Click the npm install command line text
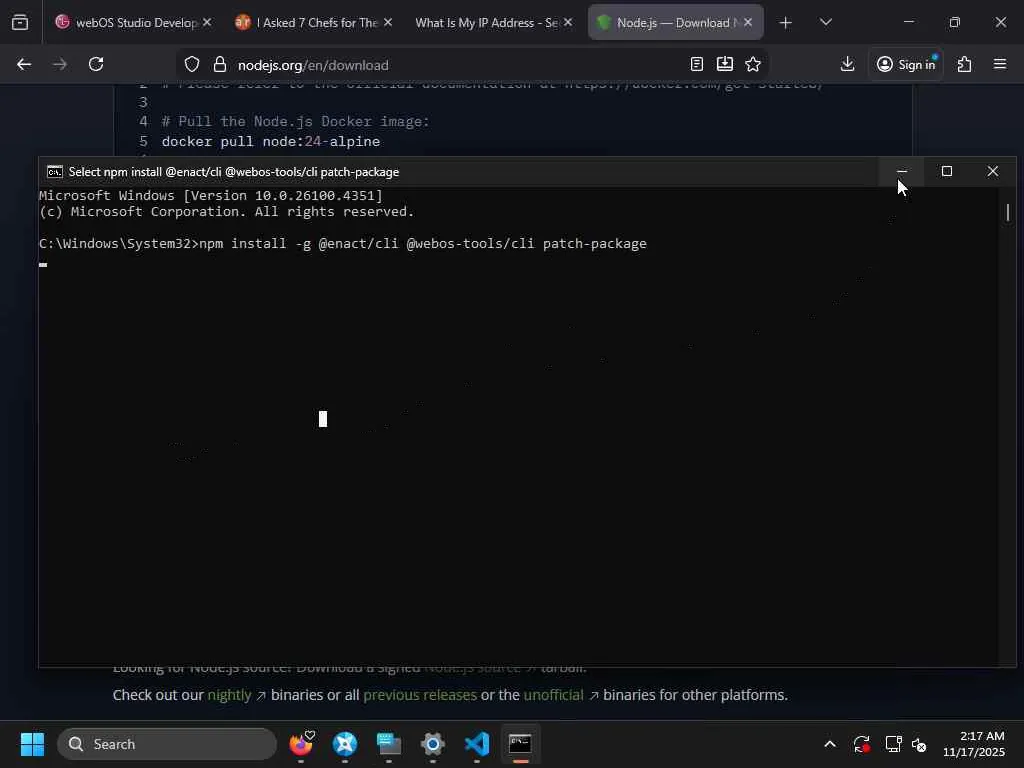The image size is (1024, 768). coord(343,244)
